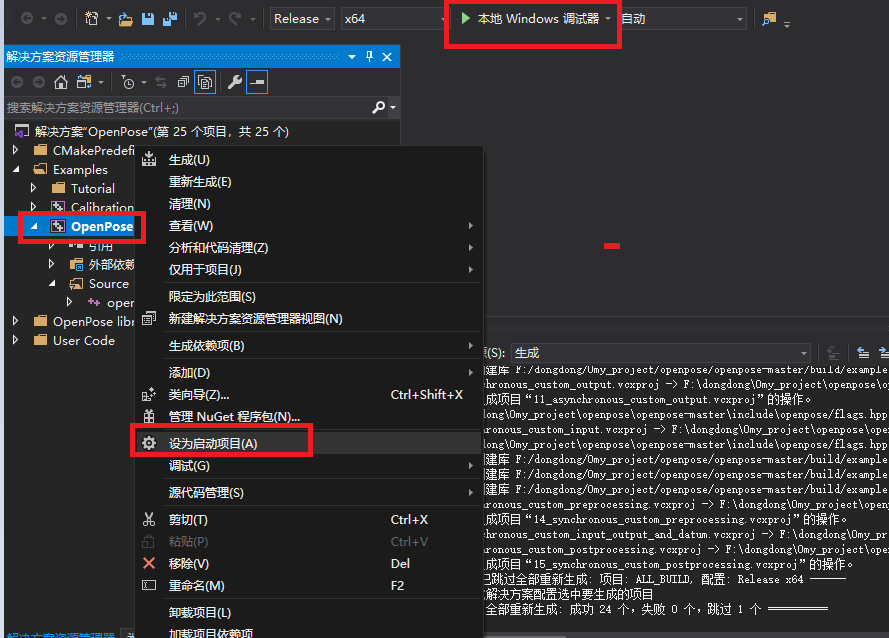The width and height of the screenshot is (889, 638).
Task: Click the navigate backward arrow in the main toolbar
Action: pyautogui.click(x=27, y=19)
